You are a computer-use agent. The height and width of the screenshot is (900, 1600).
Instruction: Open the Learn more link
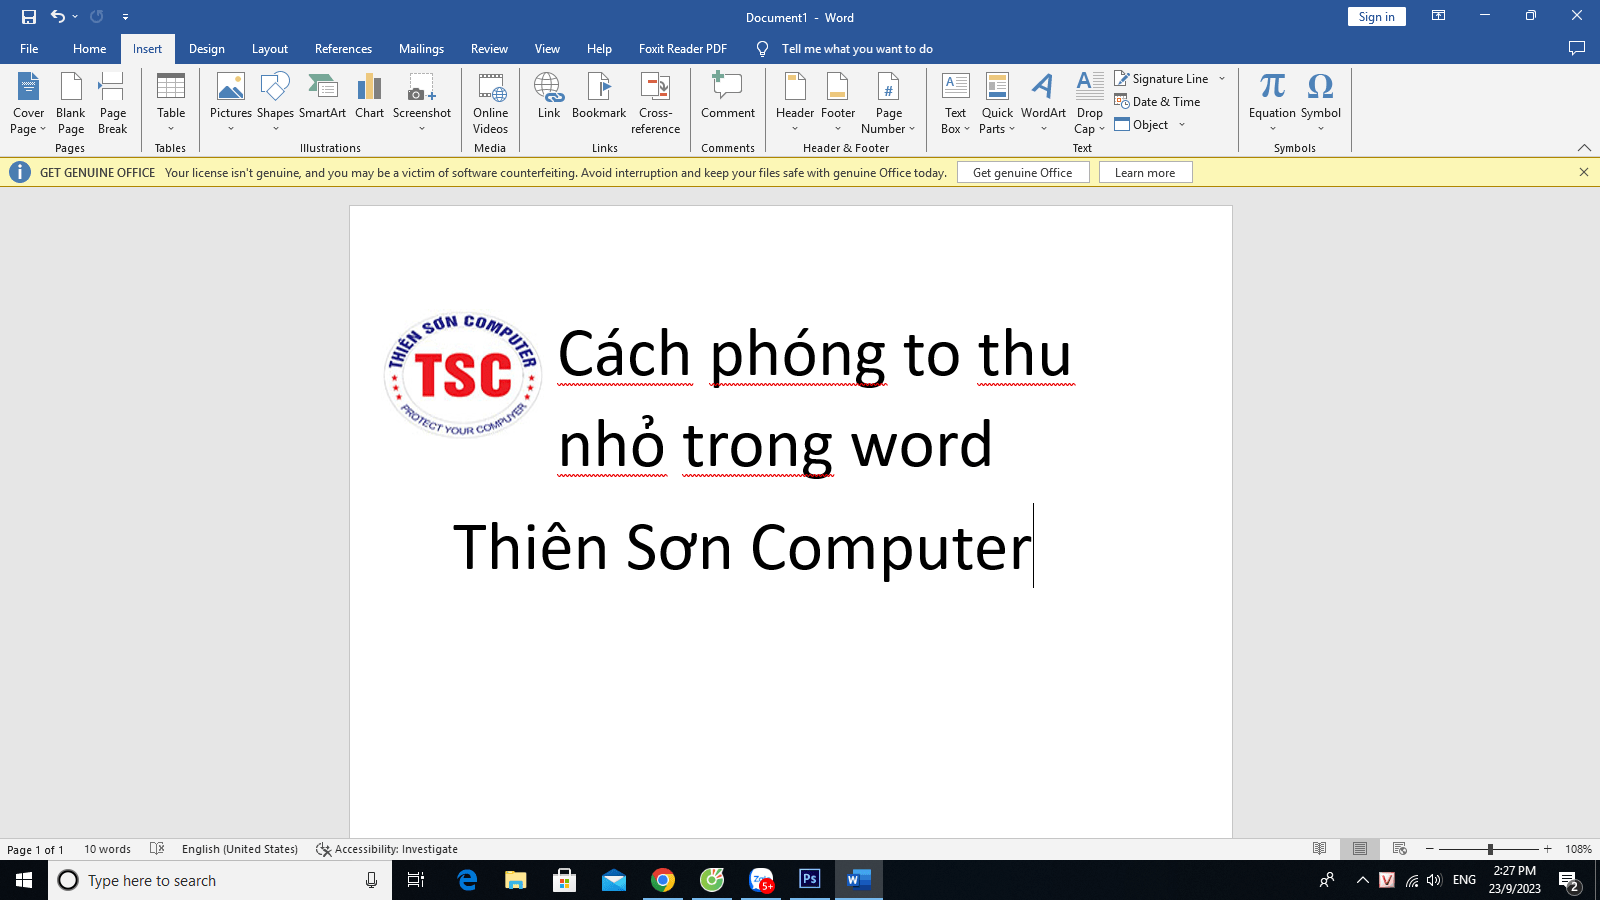(1145, 171)
